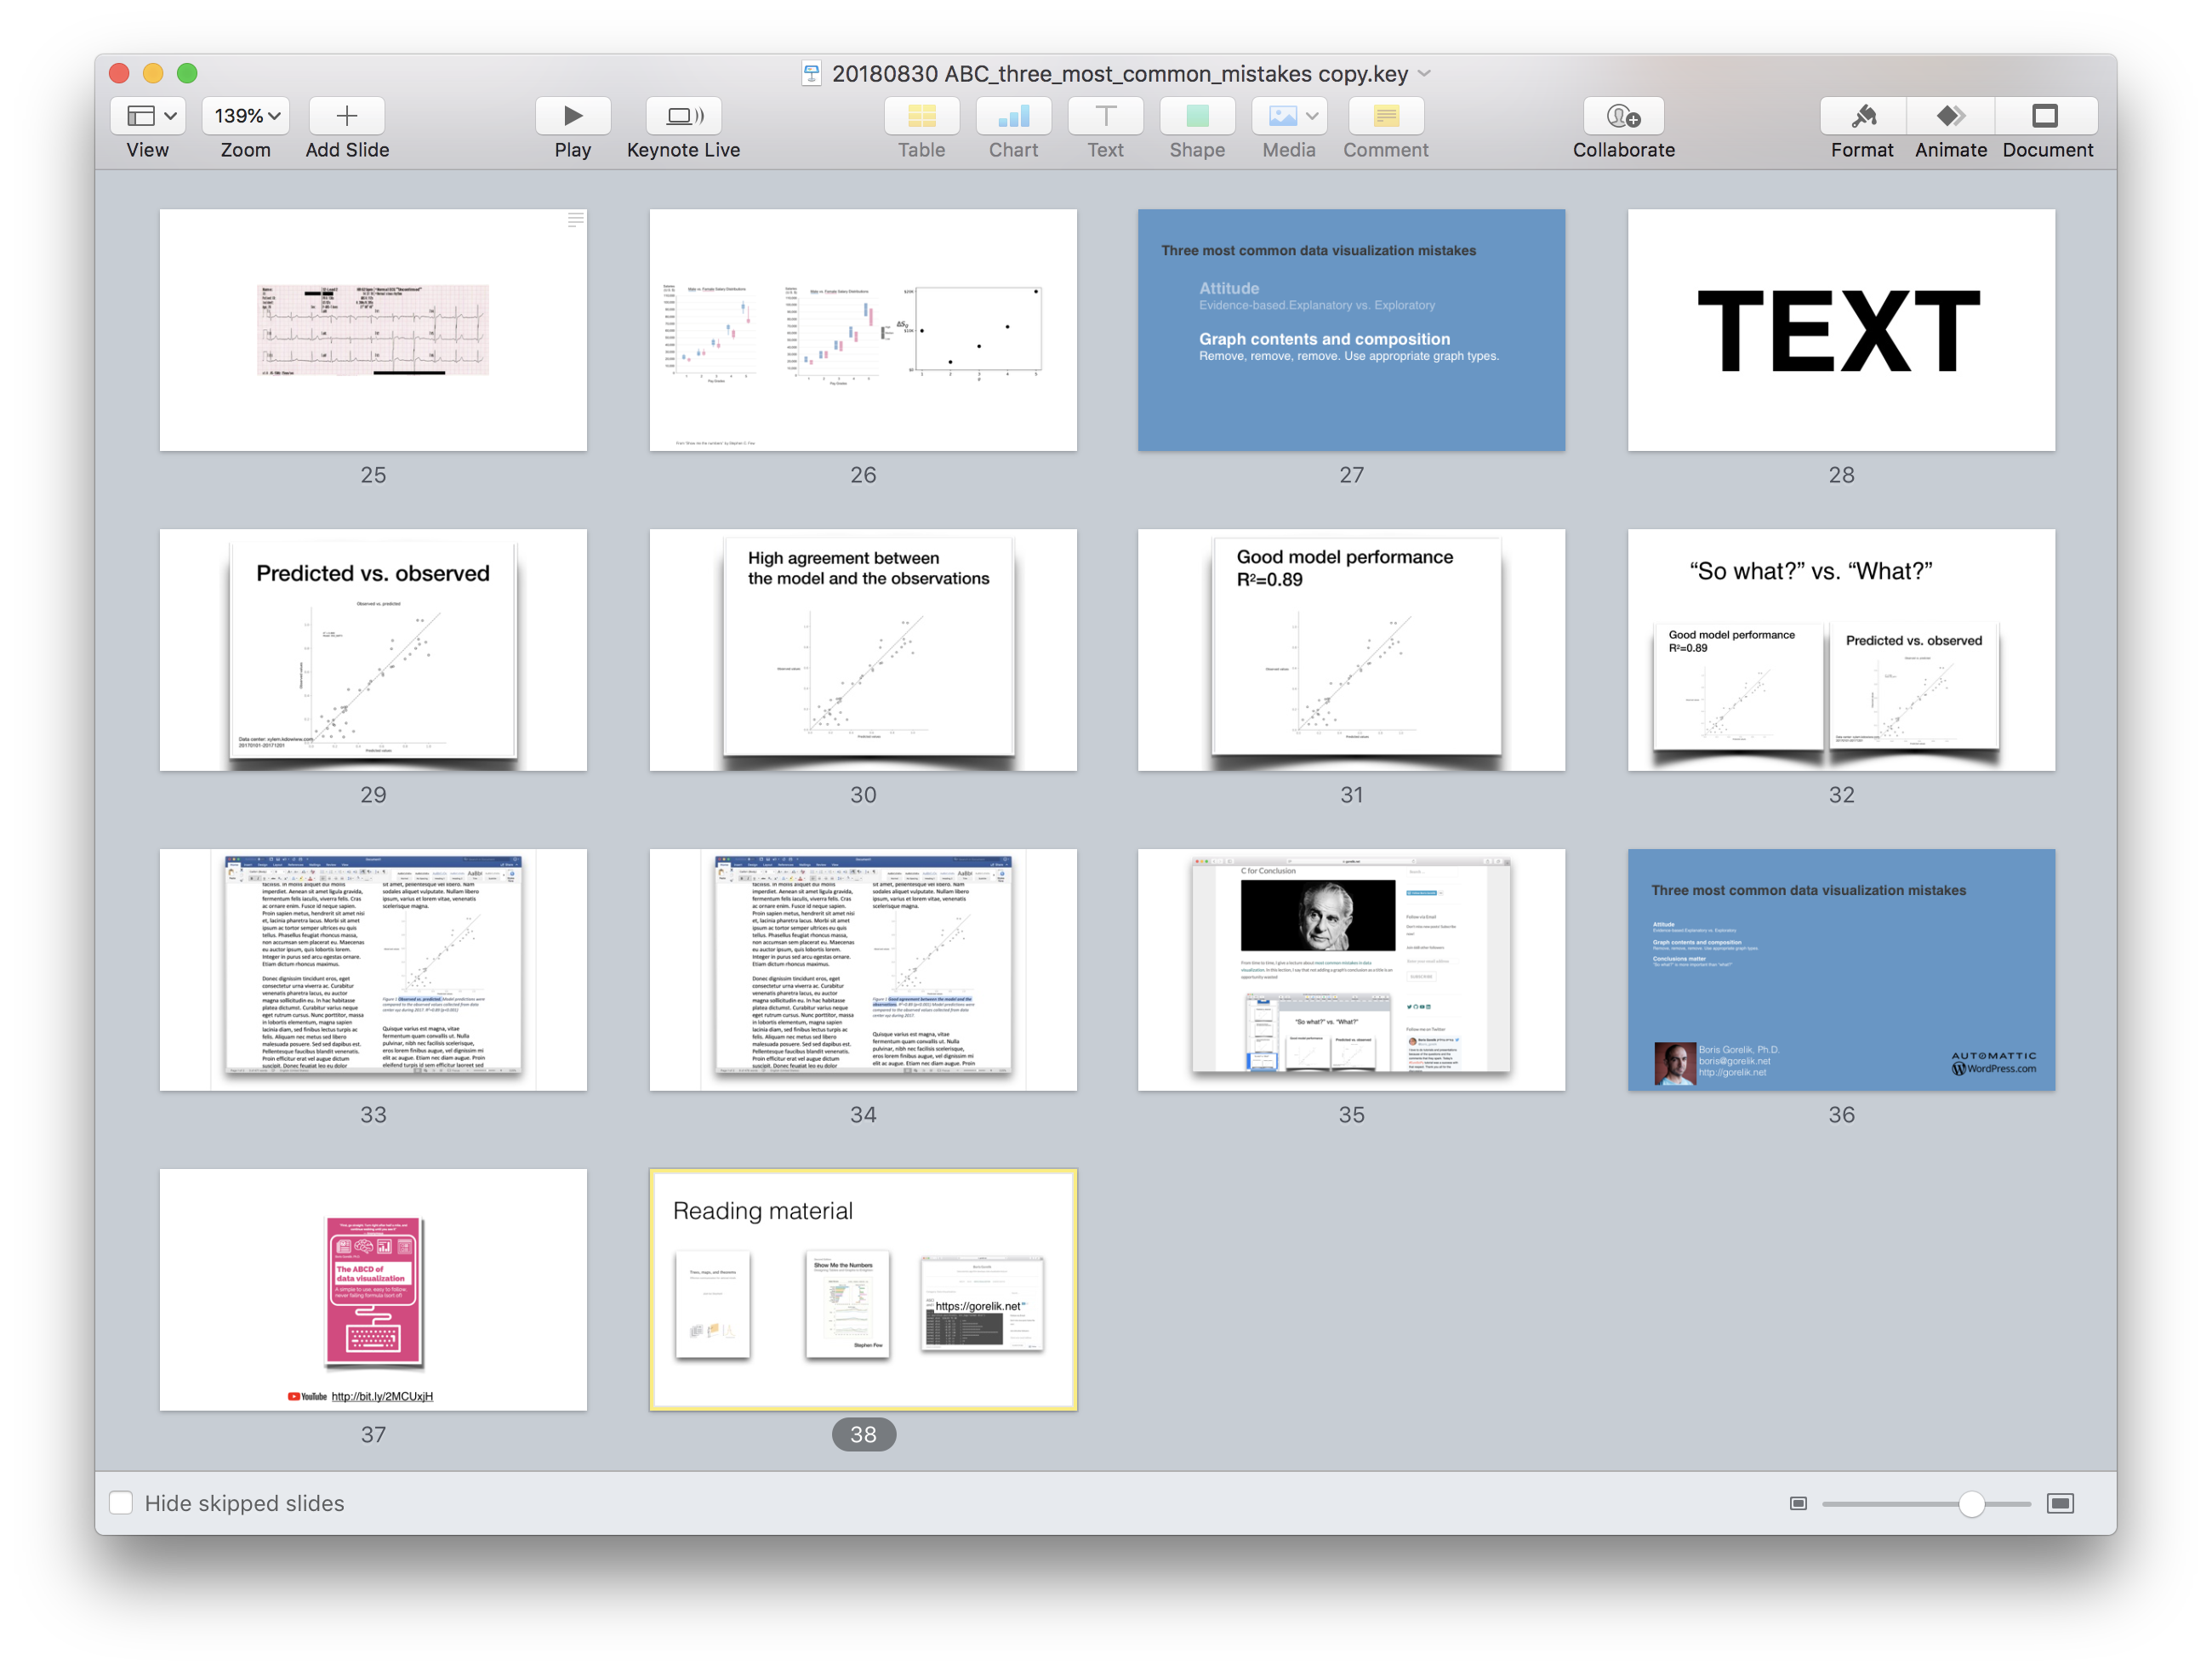Click the Add Slide plus button
The image size is (2212, 1671).
click(346, 116)
